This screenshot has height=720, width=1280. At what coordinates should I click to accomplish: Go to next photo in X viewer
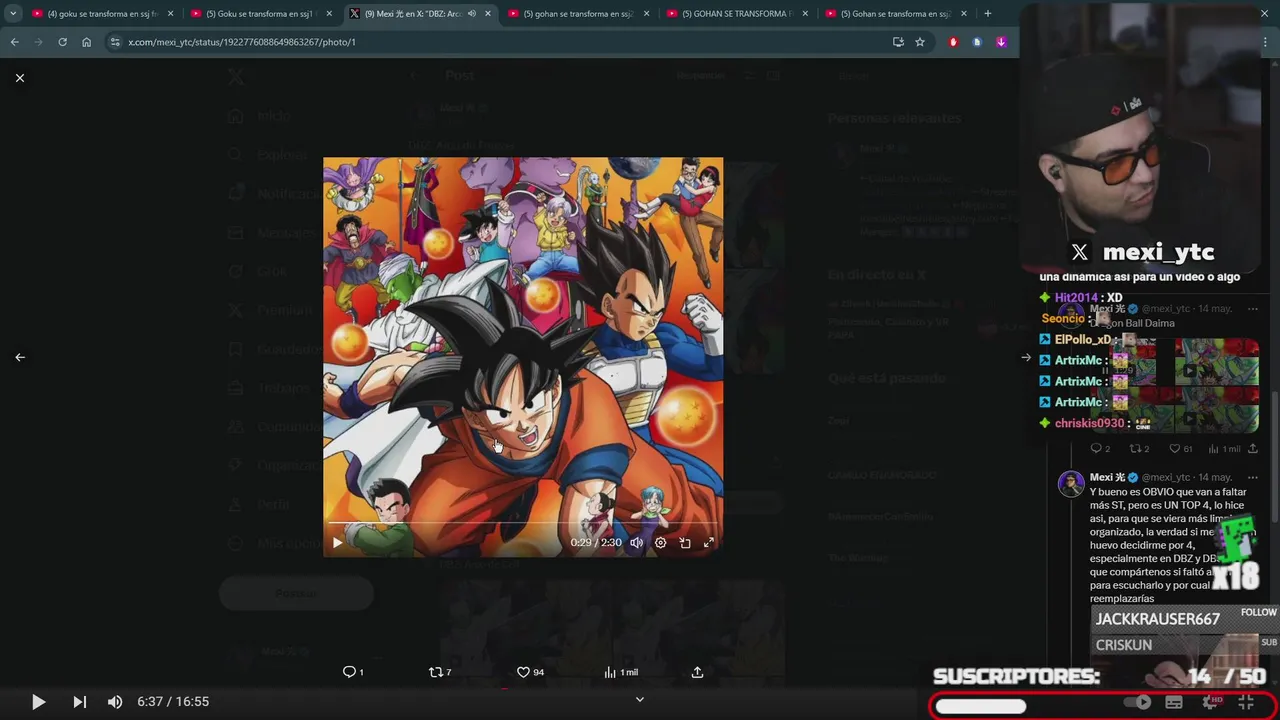point(1026,357)
